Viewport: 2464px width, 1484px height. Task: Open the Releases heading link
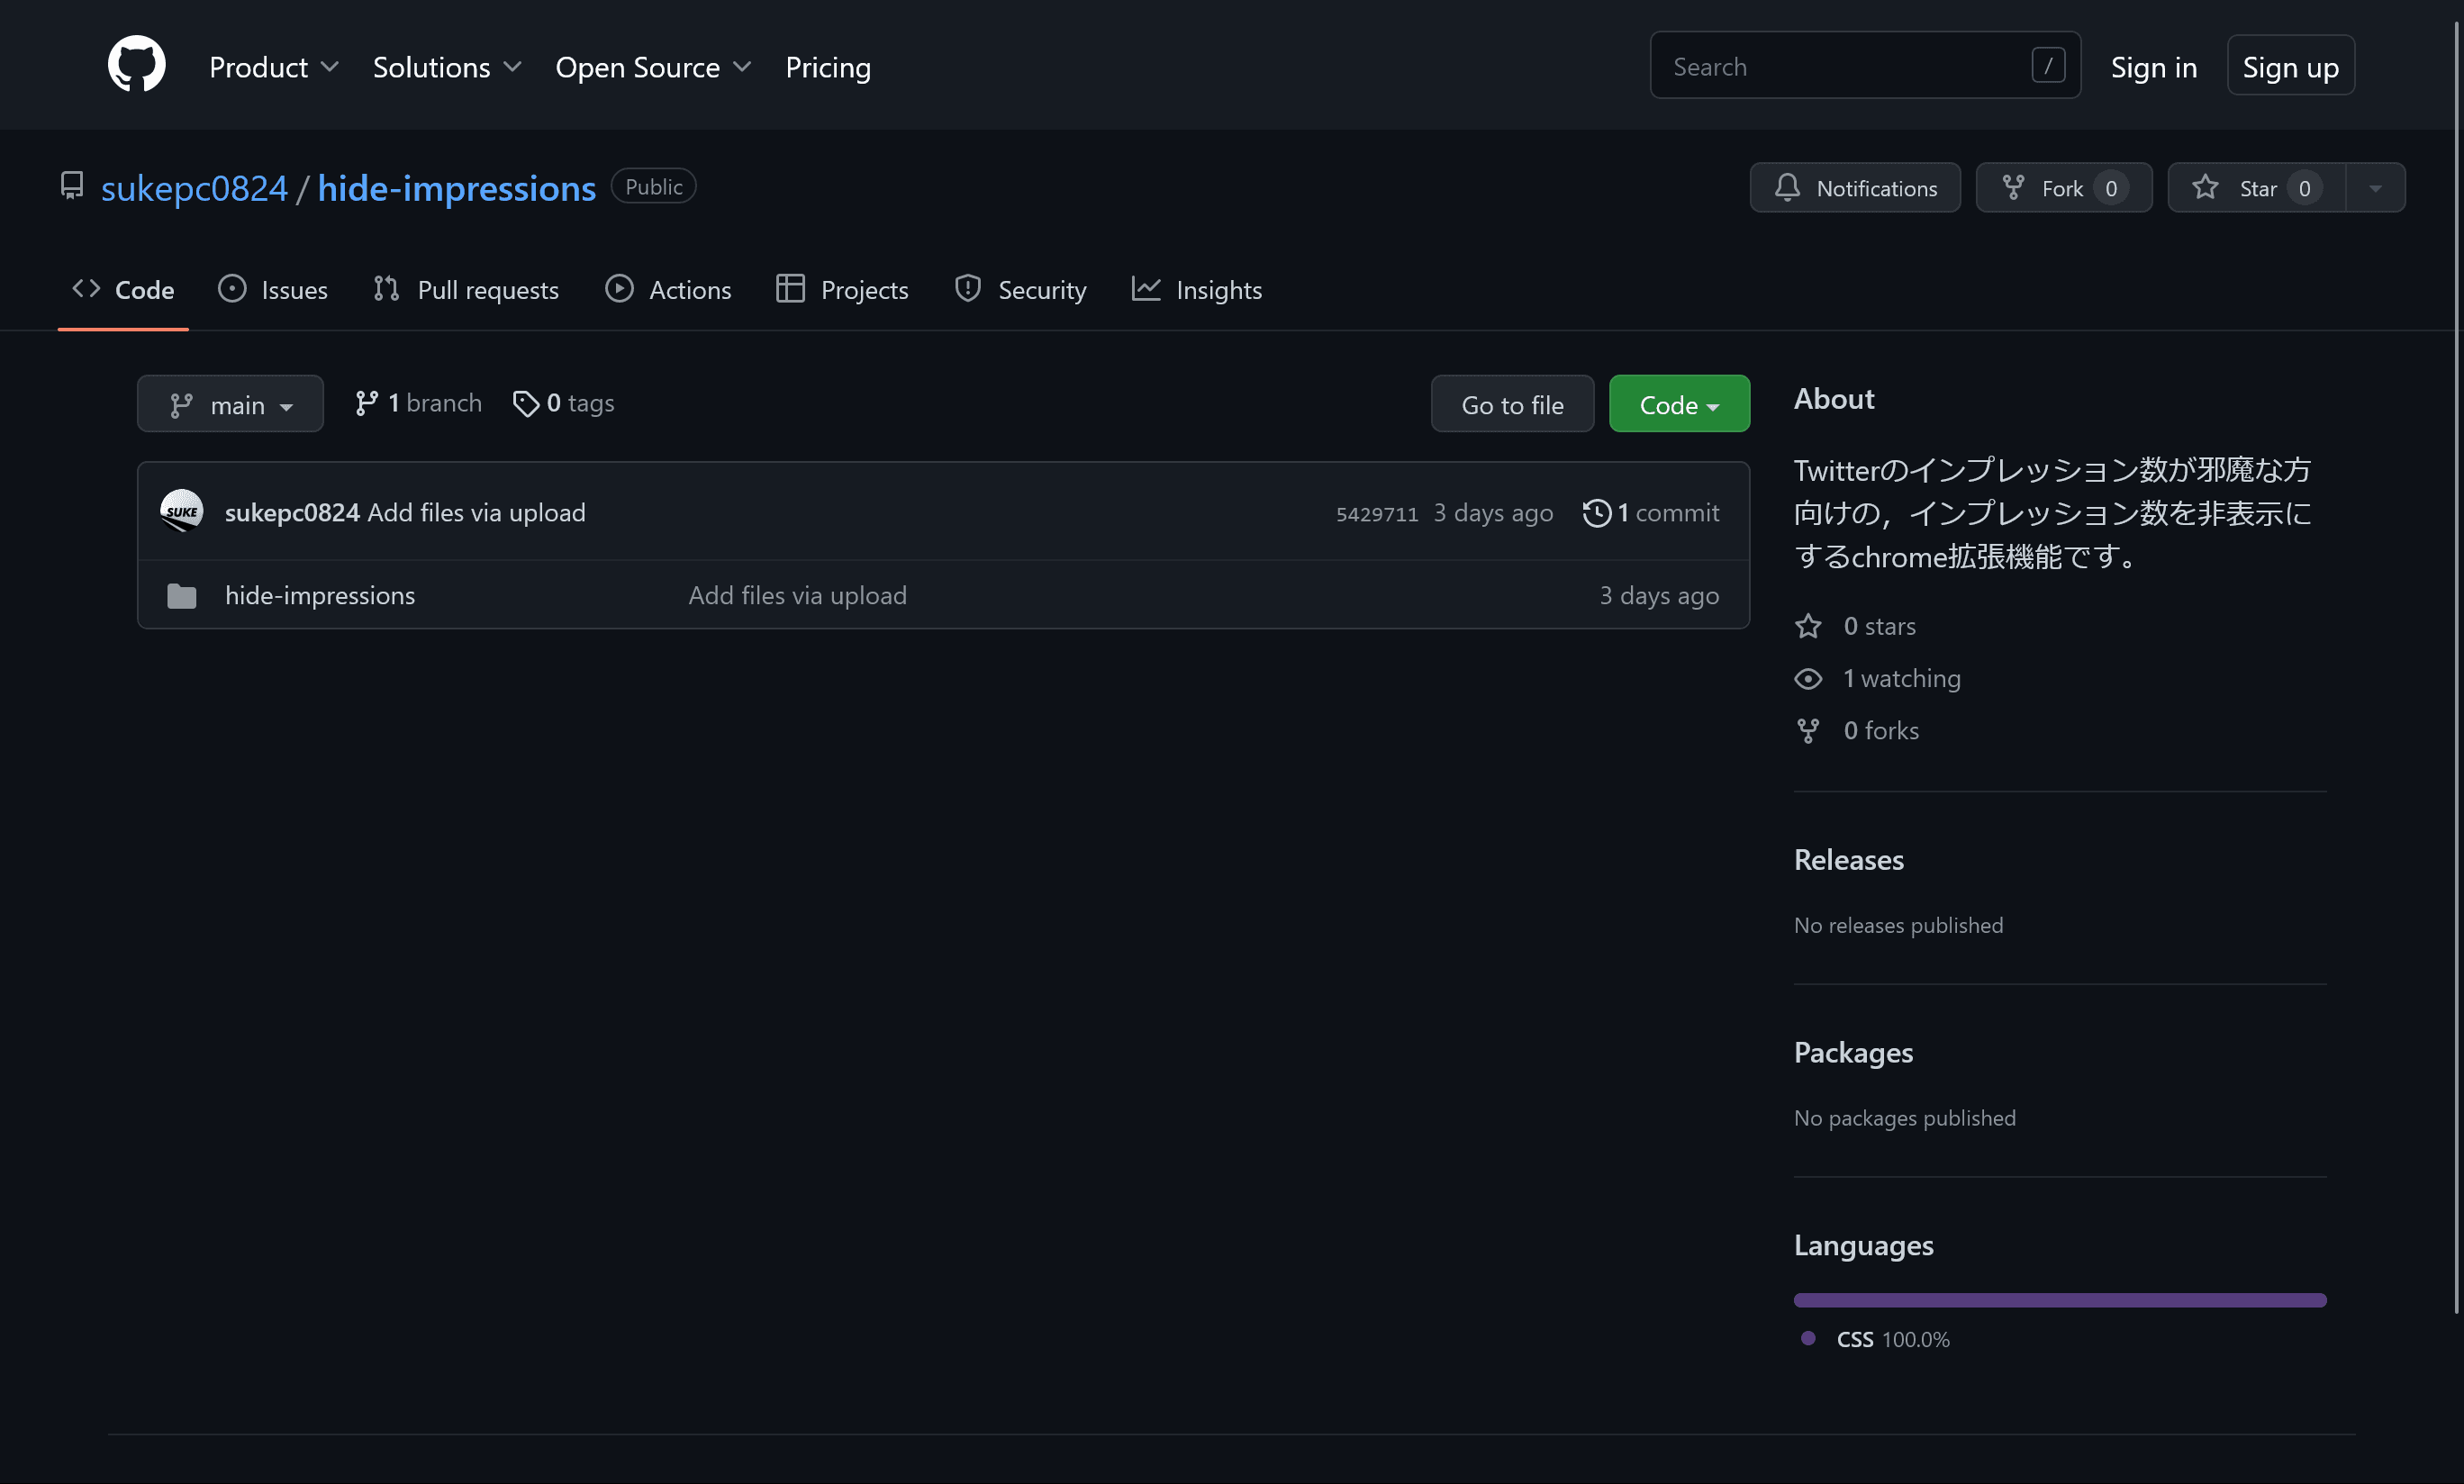click(x=1849, y=860)
